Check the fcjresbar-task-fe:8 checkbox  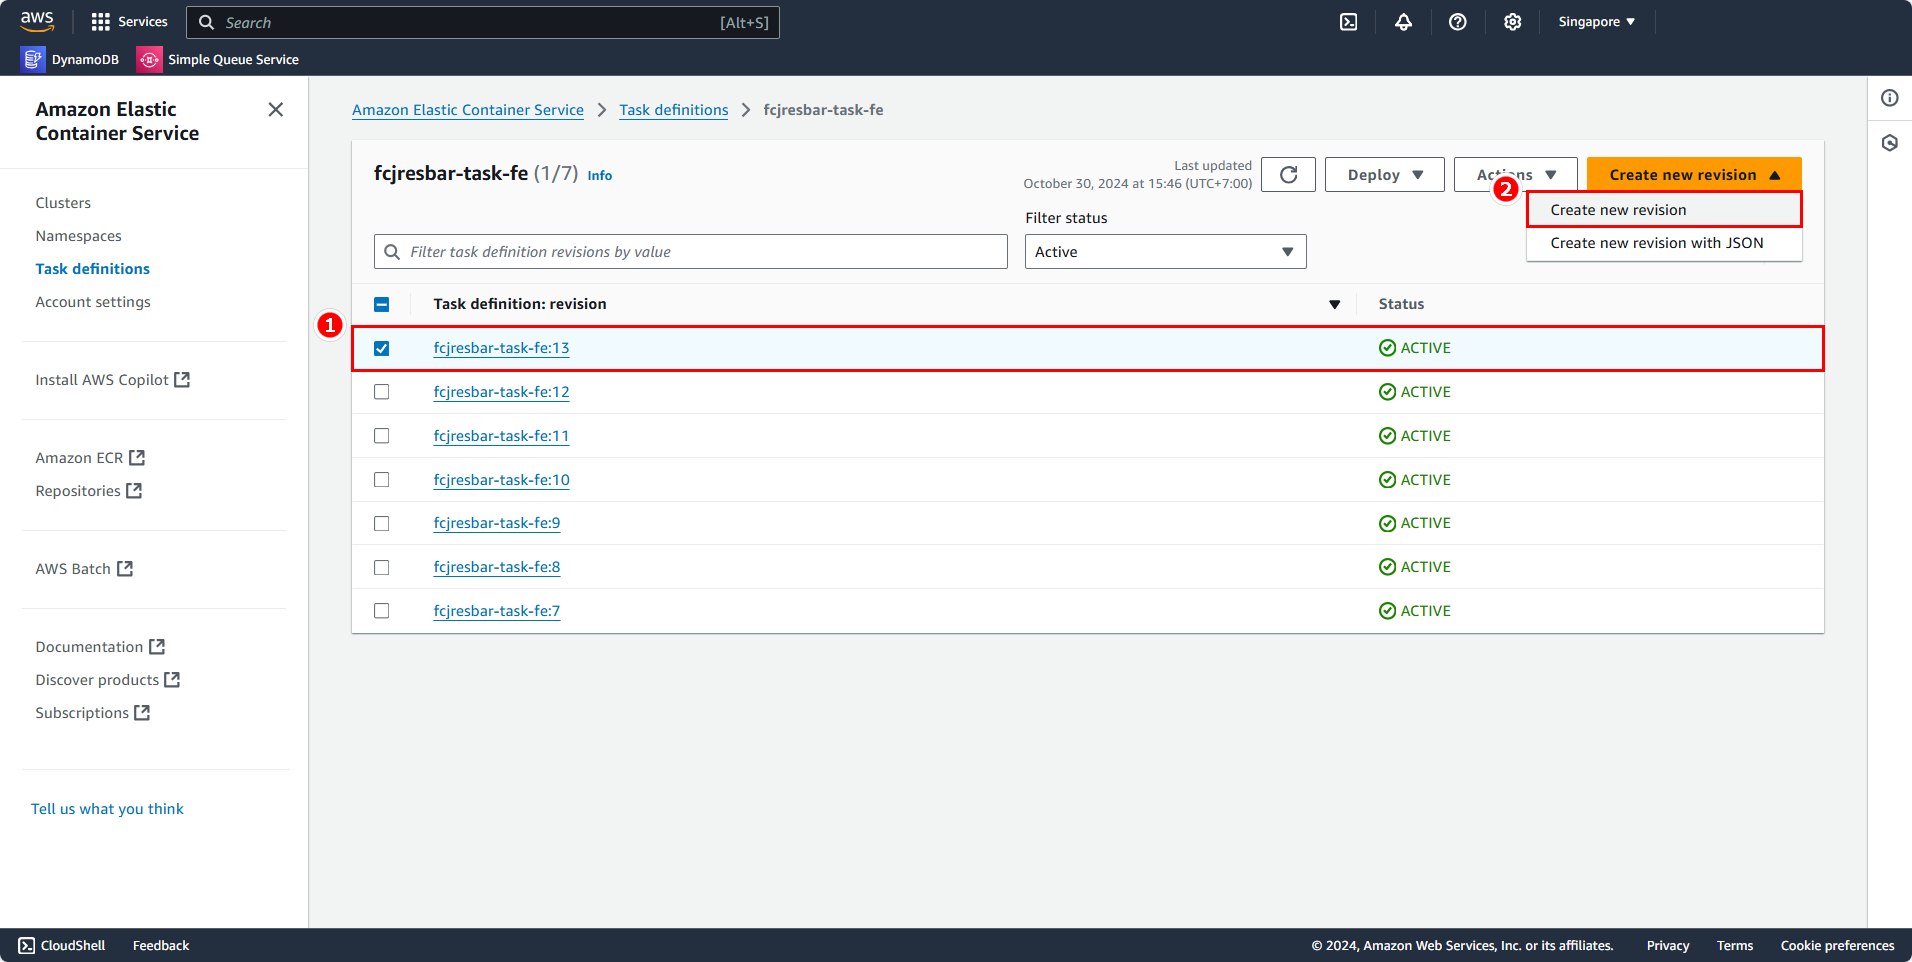tap(381, 567)
